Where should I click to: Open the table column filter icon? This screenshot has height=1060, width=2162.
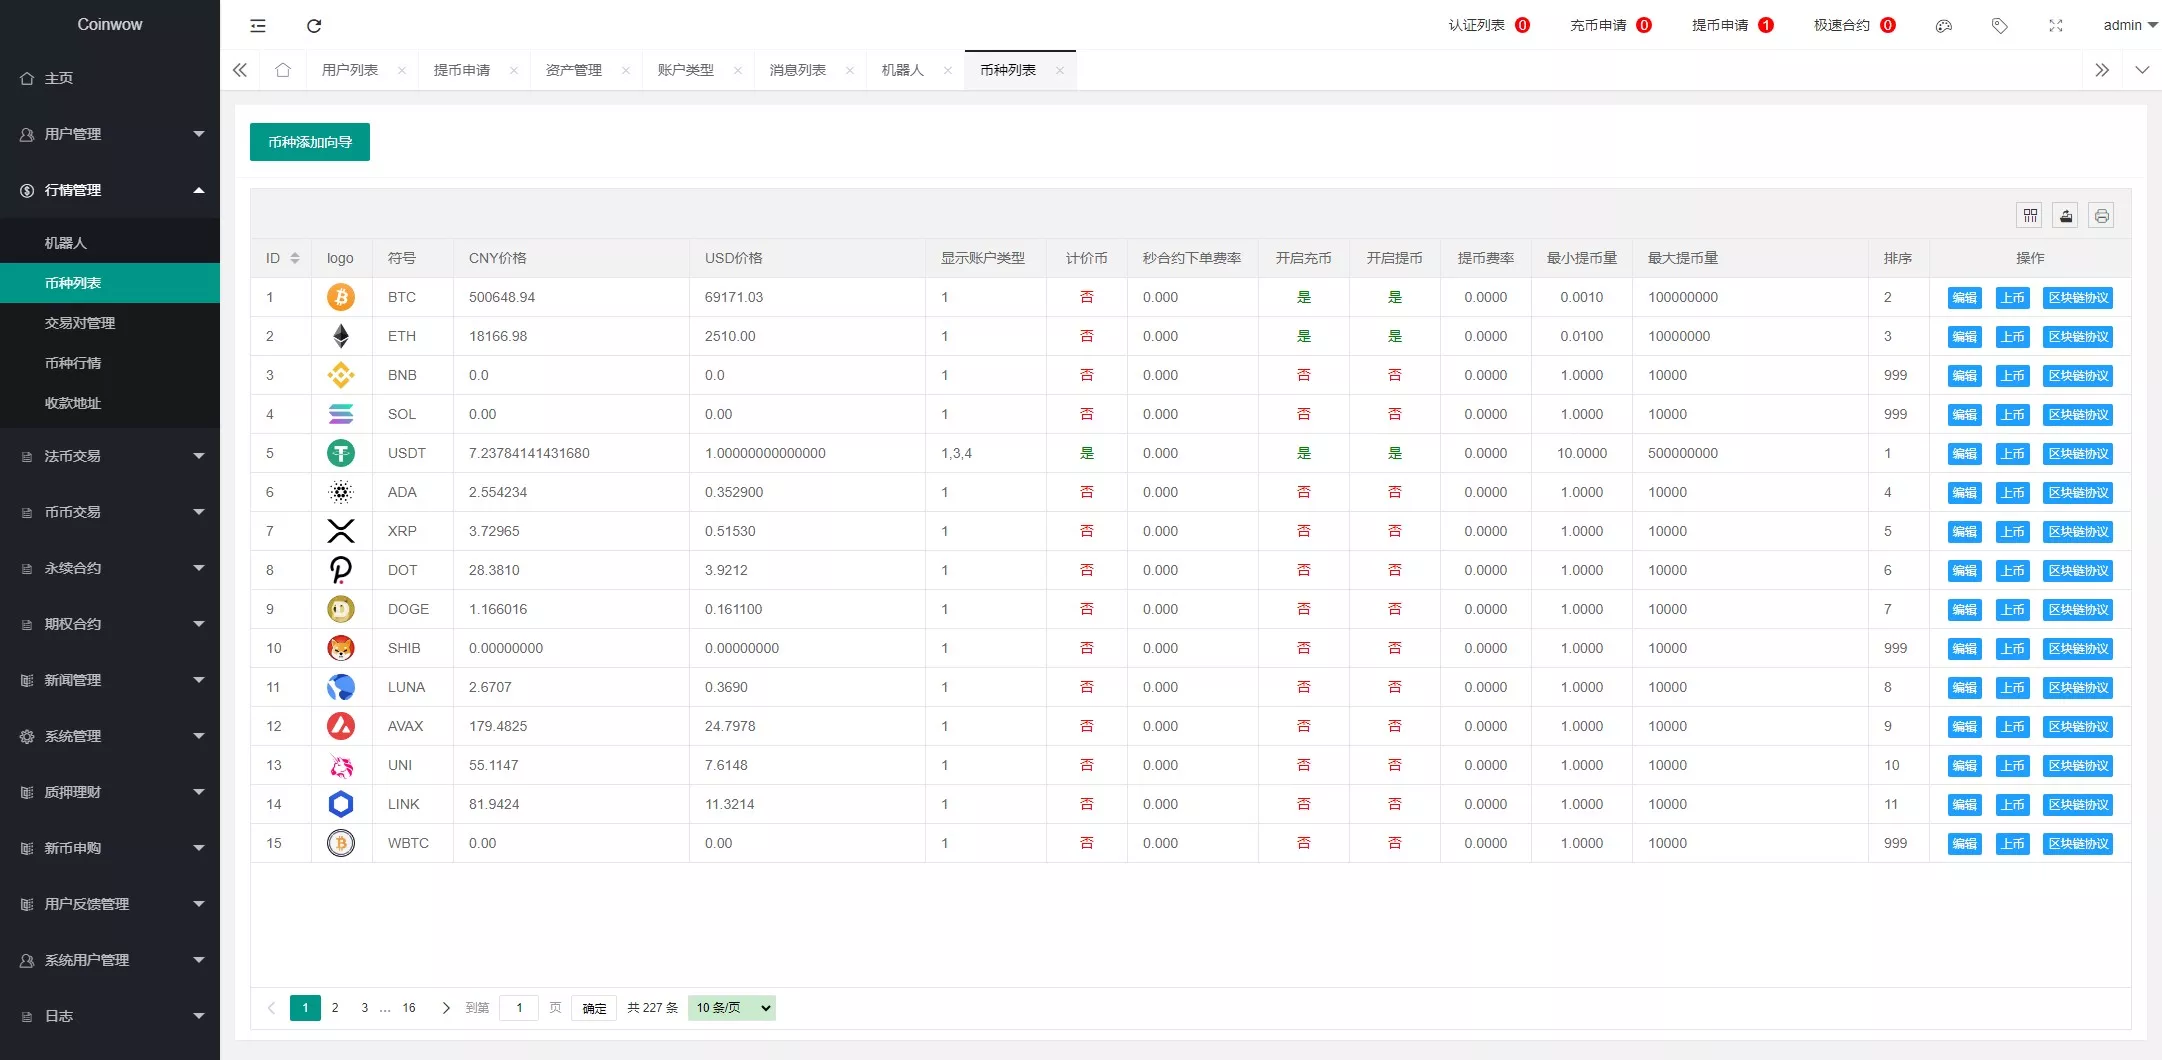point(2030,216)
